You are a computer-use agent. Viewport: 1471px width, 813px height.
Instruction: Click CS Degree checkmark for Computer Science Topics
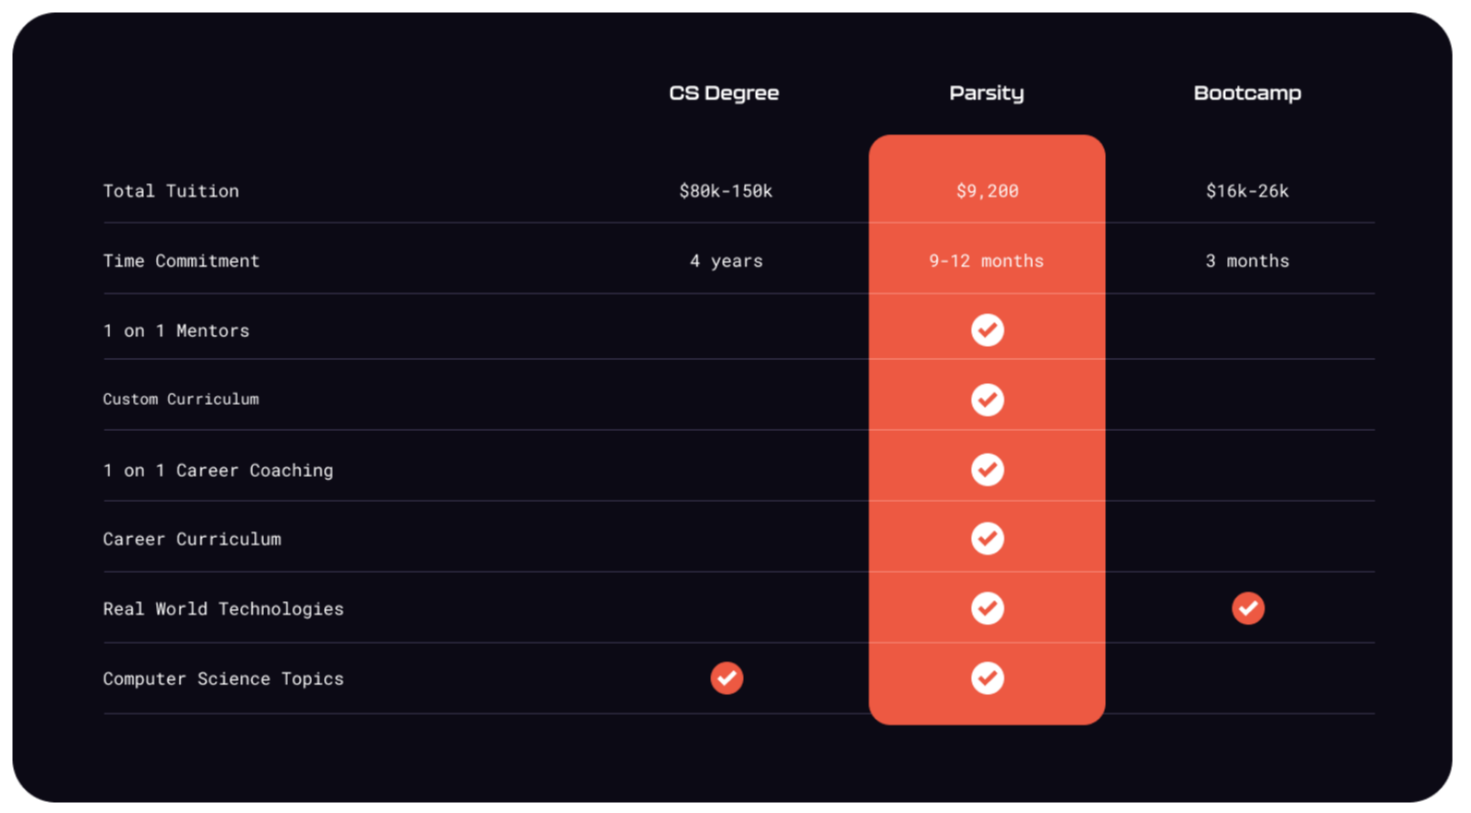coord(727,678)
